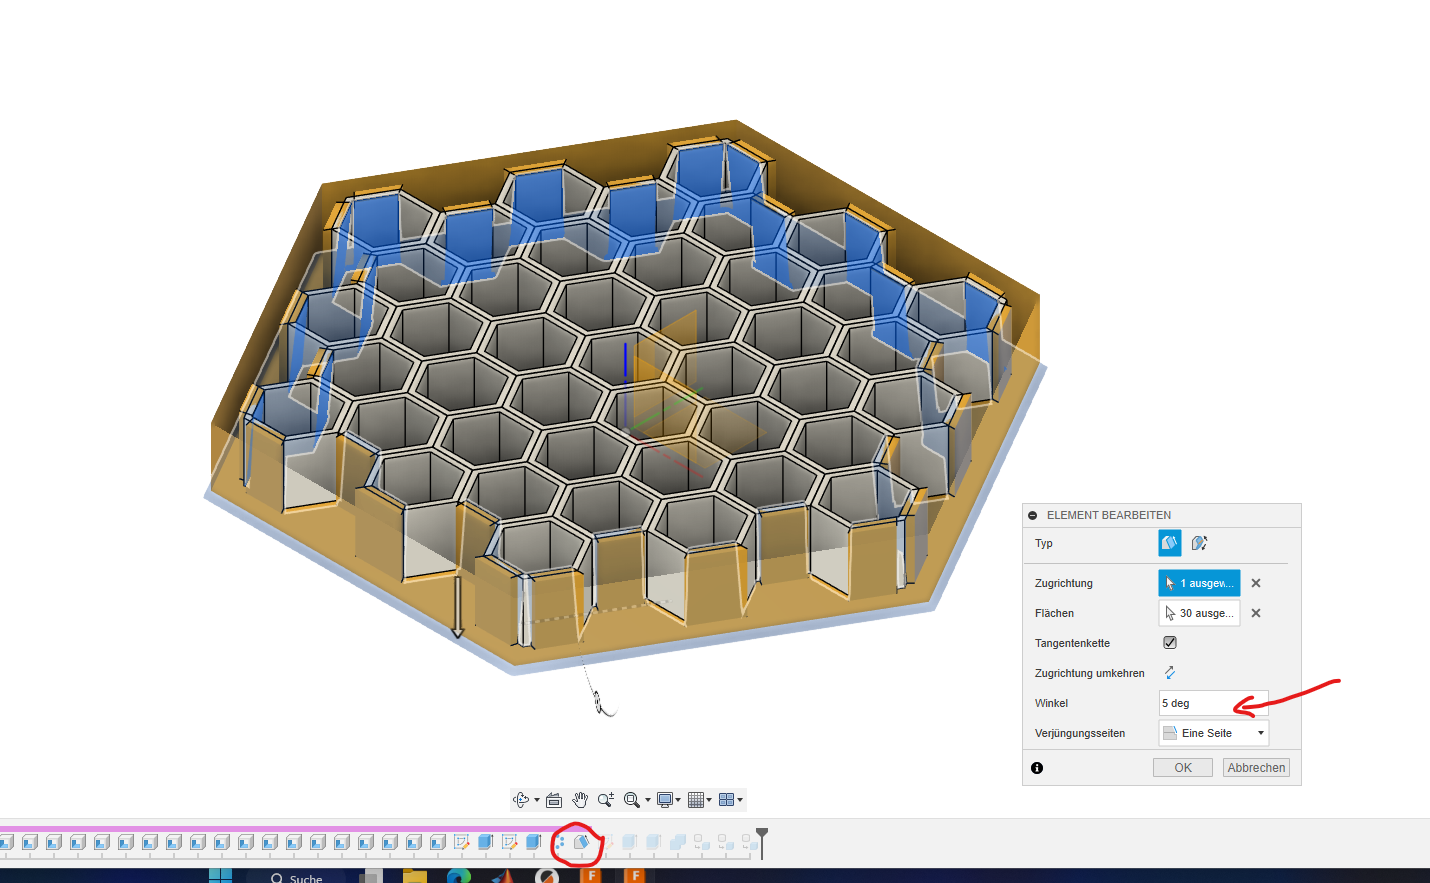Select the Orbit navigation tool
The height and width of the screenshot is (883, 1430).
(521, 800)
